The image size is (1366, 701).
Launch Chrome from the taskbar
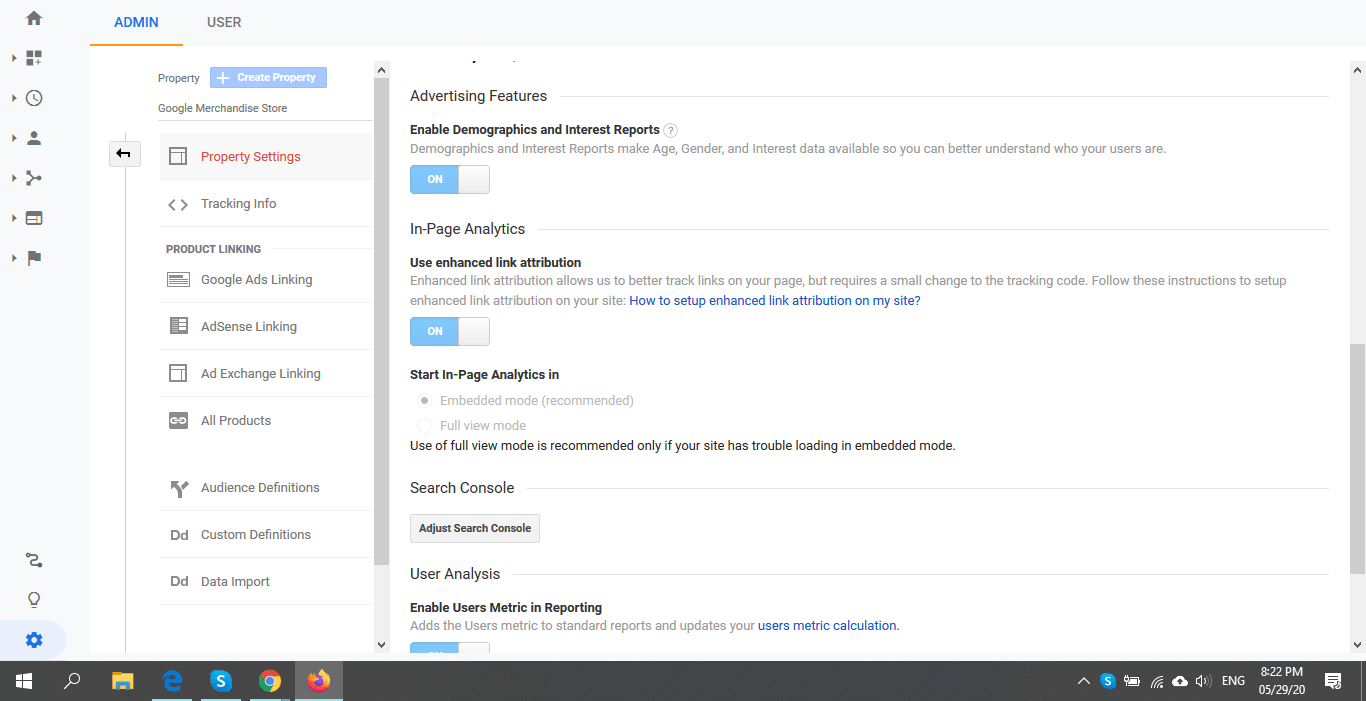[270, 680]
